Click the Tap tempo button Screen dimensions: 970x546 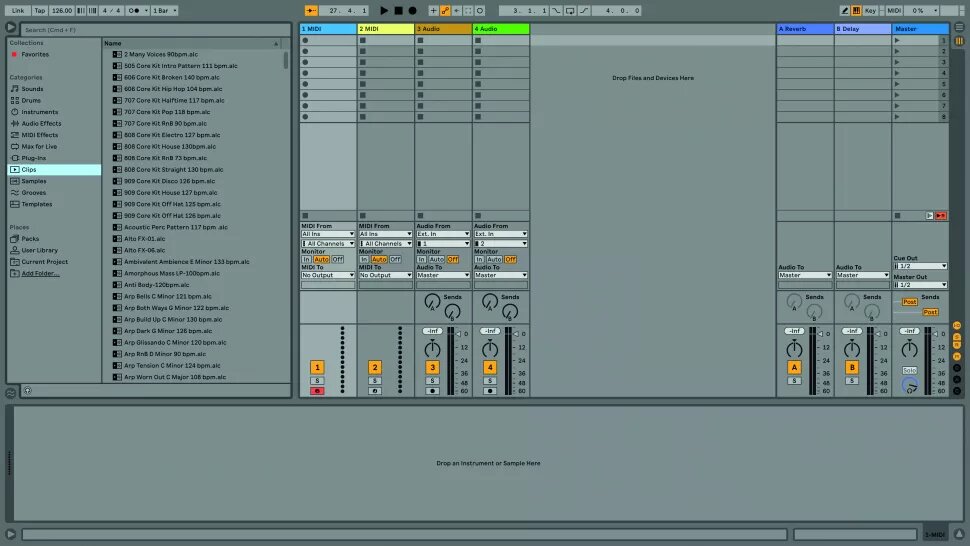[x=39, y=10]
